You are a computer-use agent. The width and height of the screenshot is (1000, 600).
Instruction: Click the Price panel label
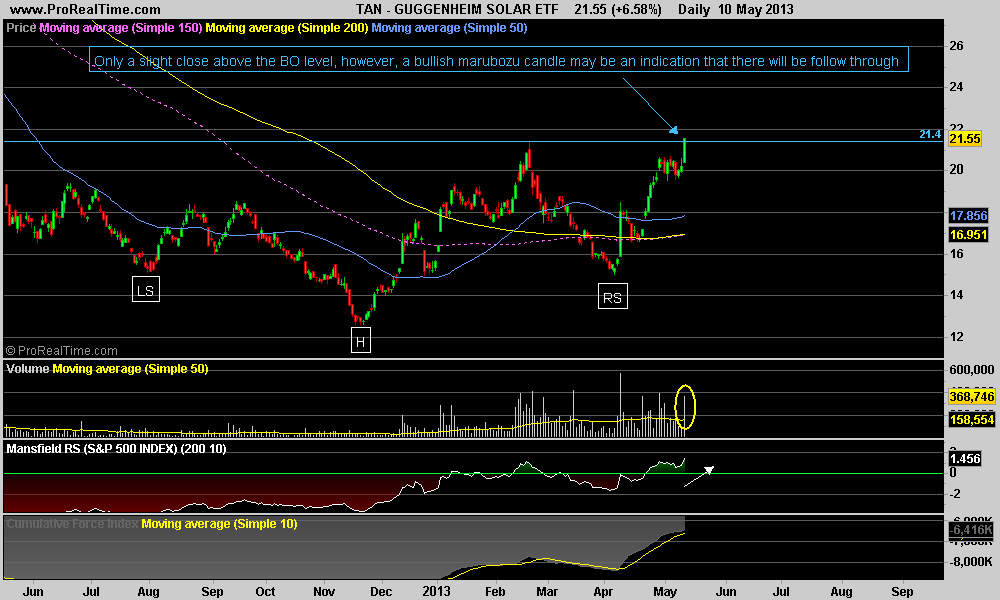pos(21,28)
